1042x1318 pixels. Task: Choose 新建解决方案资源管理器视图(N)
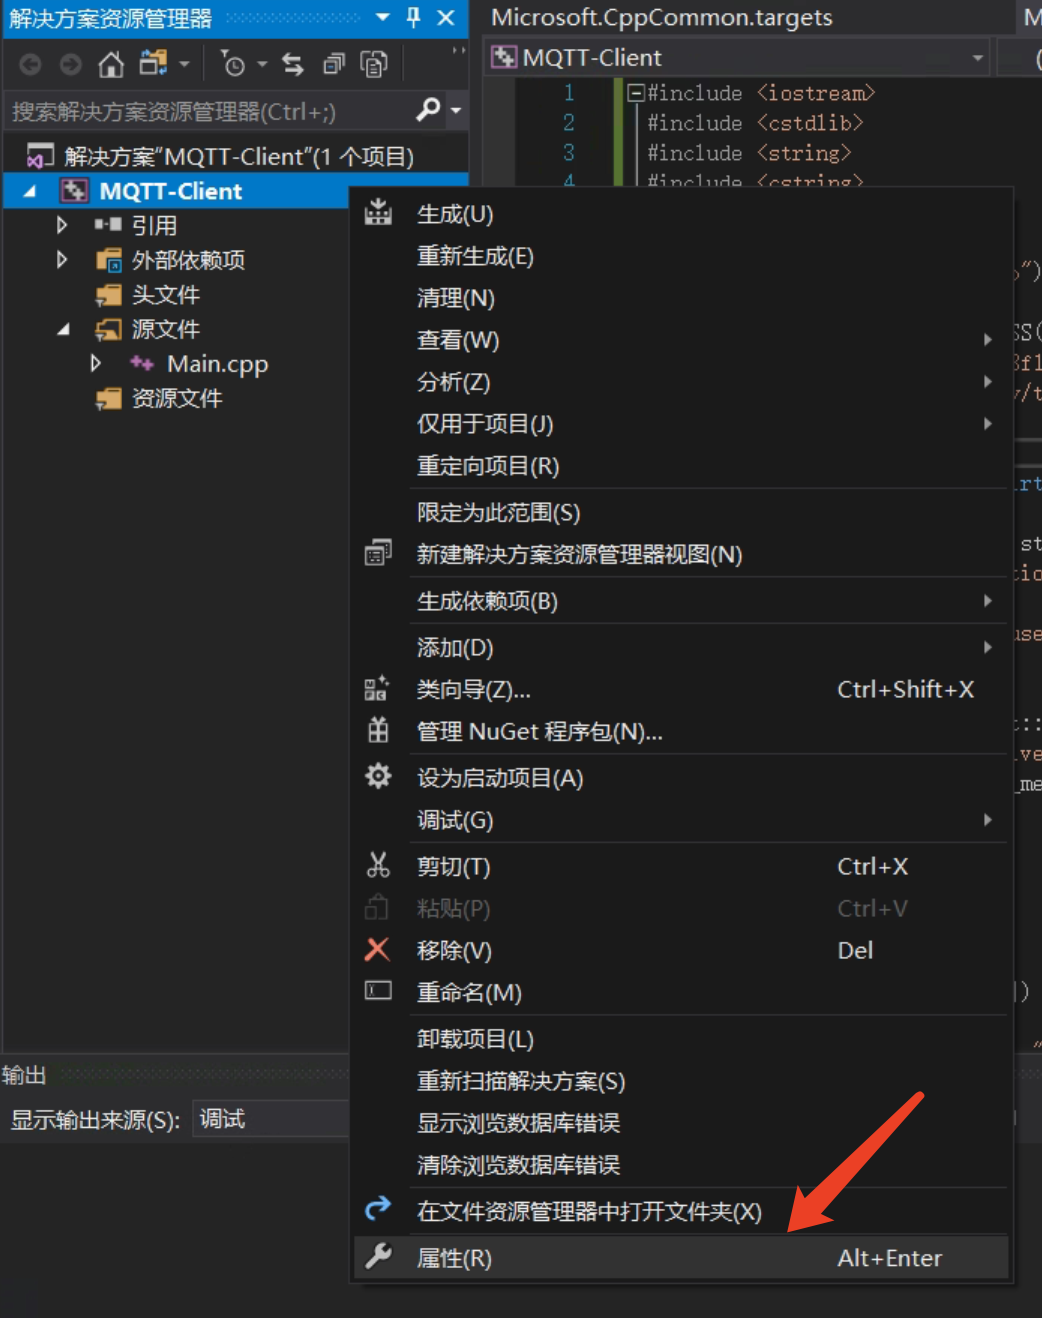(x=681, y=554)
